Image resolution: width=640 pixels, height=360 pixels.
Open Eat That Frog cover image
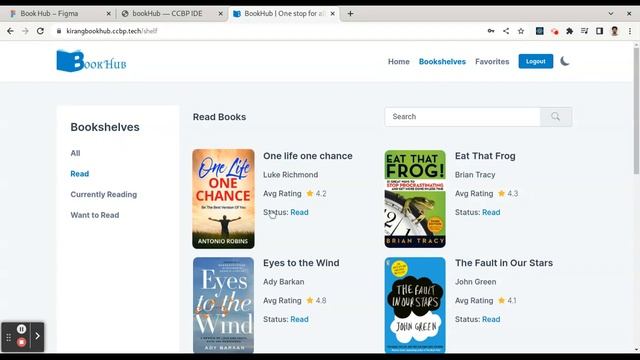pos(415,199)
